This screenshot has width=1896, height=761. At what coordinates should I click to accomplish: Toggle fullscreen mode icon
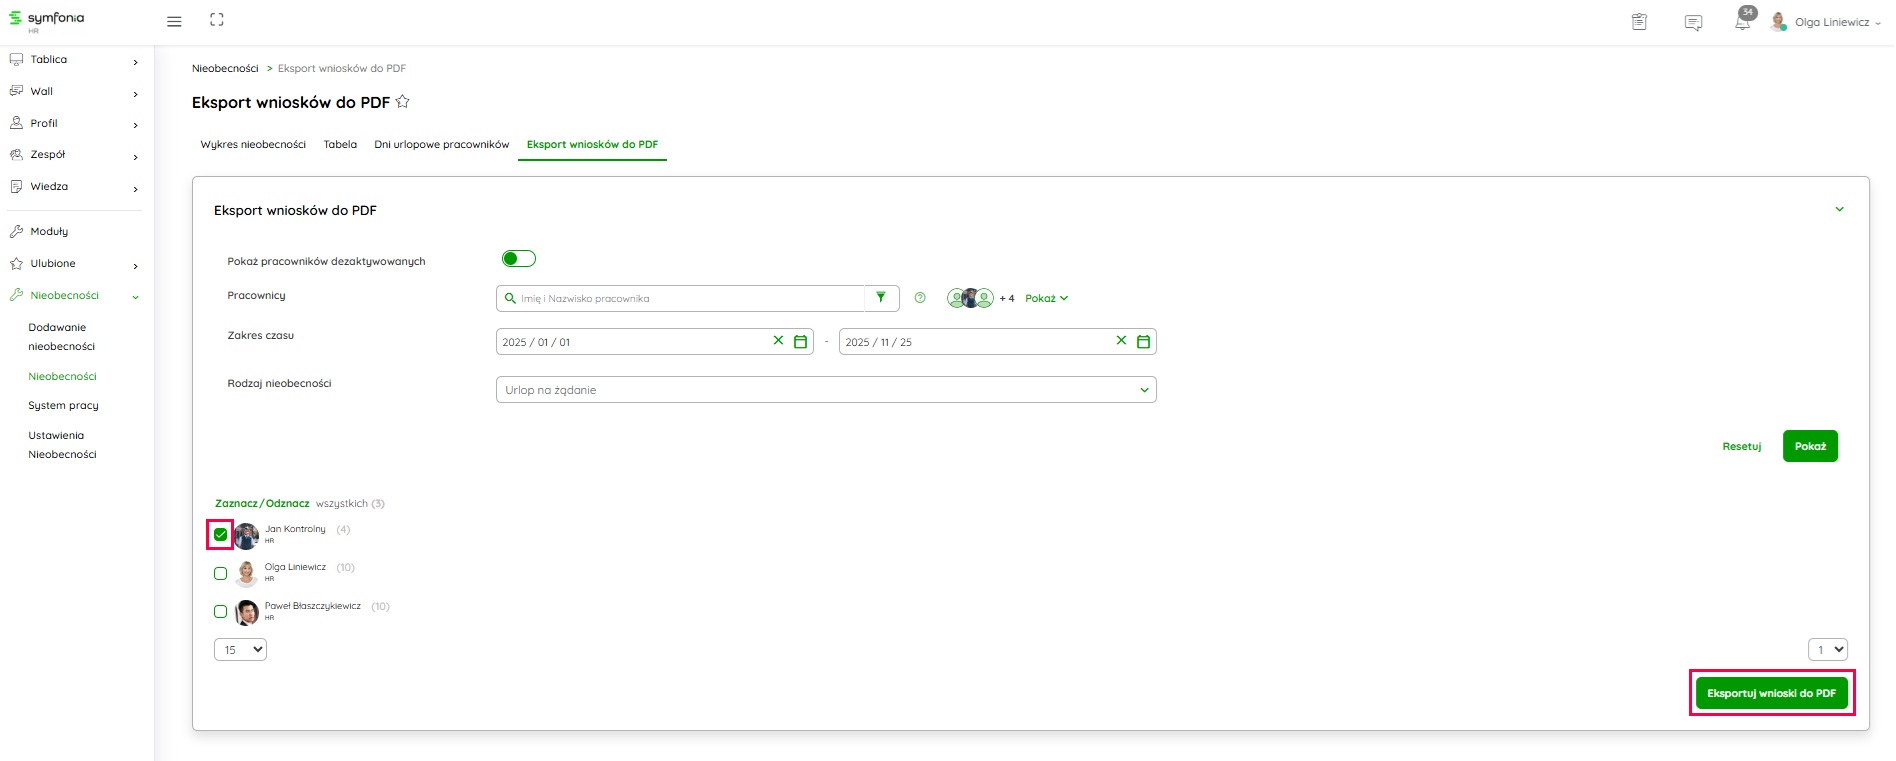(x=217, y=20)
